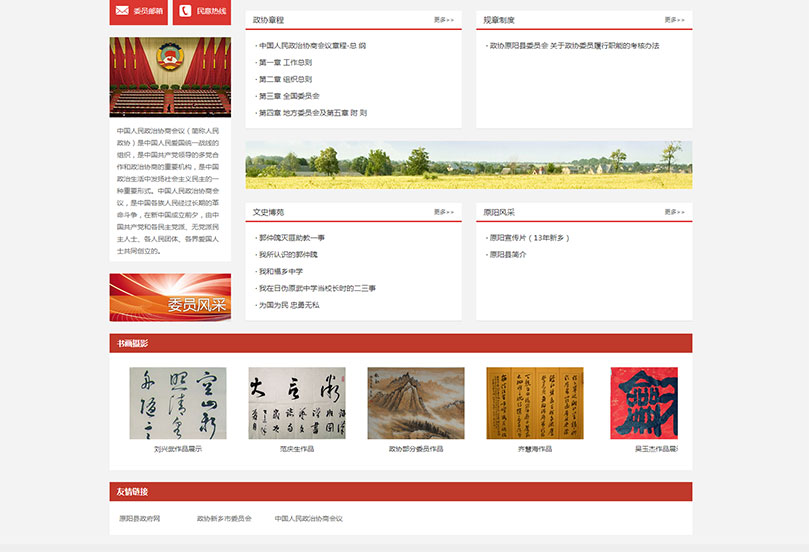View the 政协部分委员作品 mountain painting
Screen dimensions: 810x552
point(415,403)
